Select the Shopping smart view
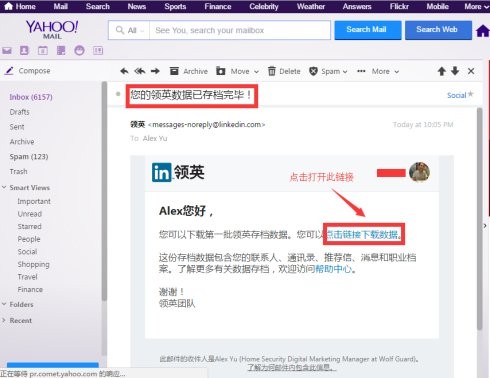The height and width of the screenshot is (378, 490). click(33, 264)
